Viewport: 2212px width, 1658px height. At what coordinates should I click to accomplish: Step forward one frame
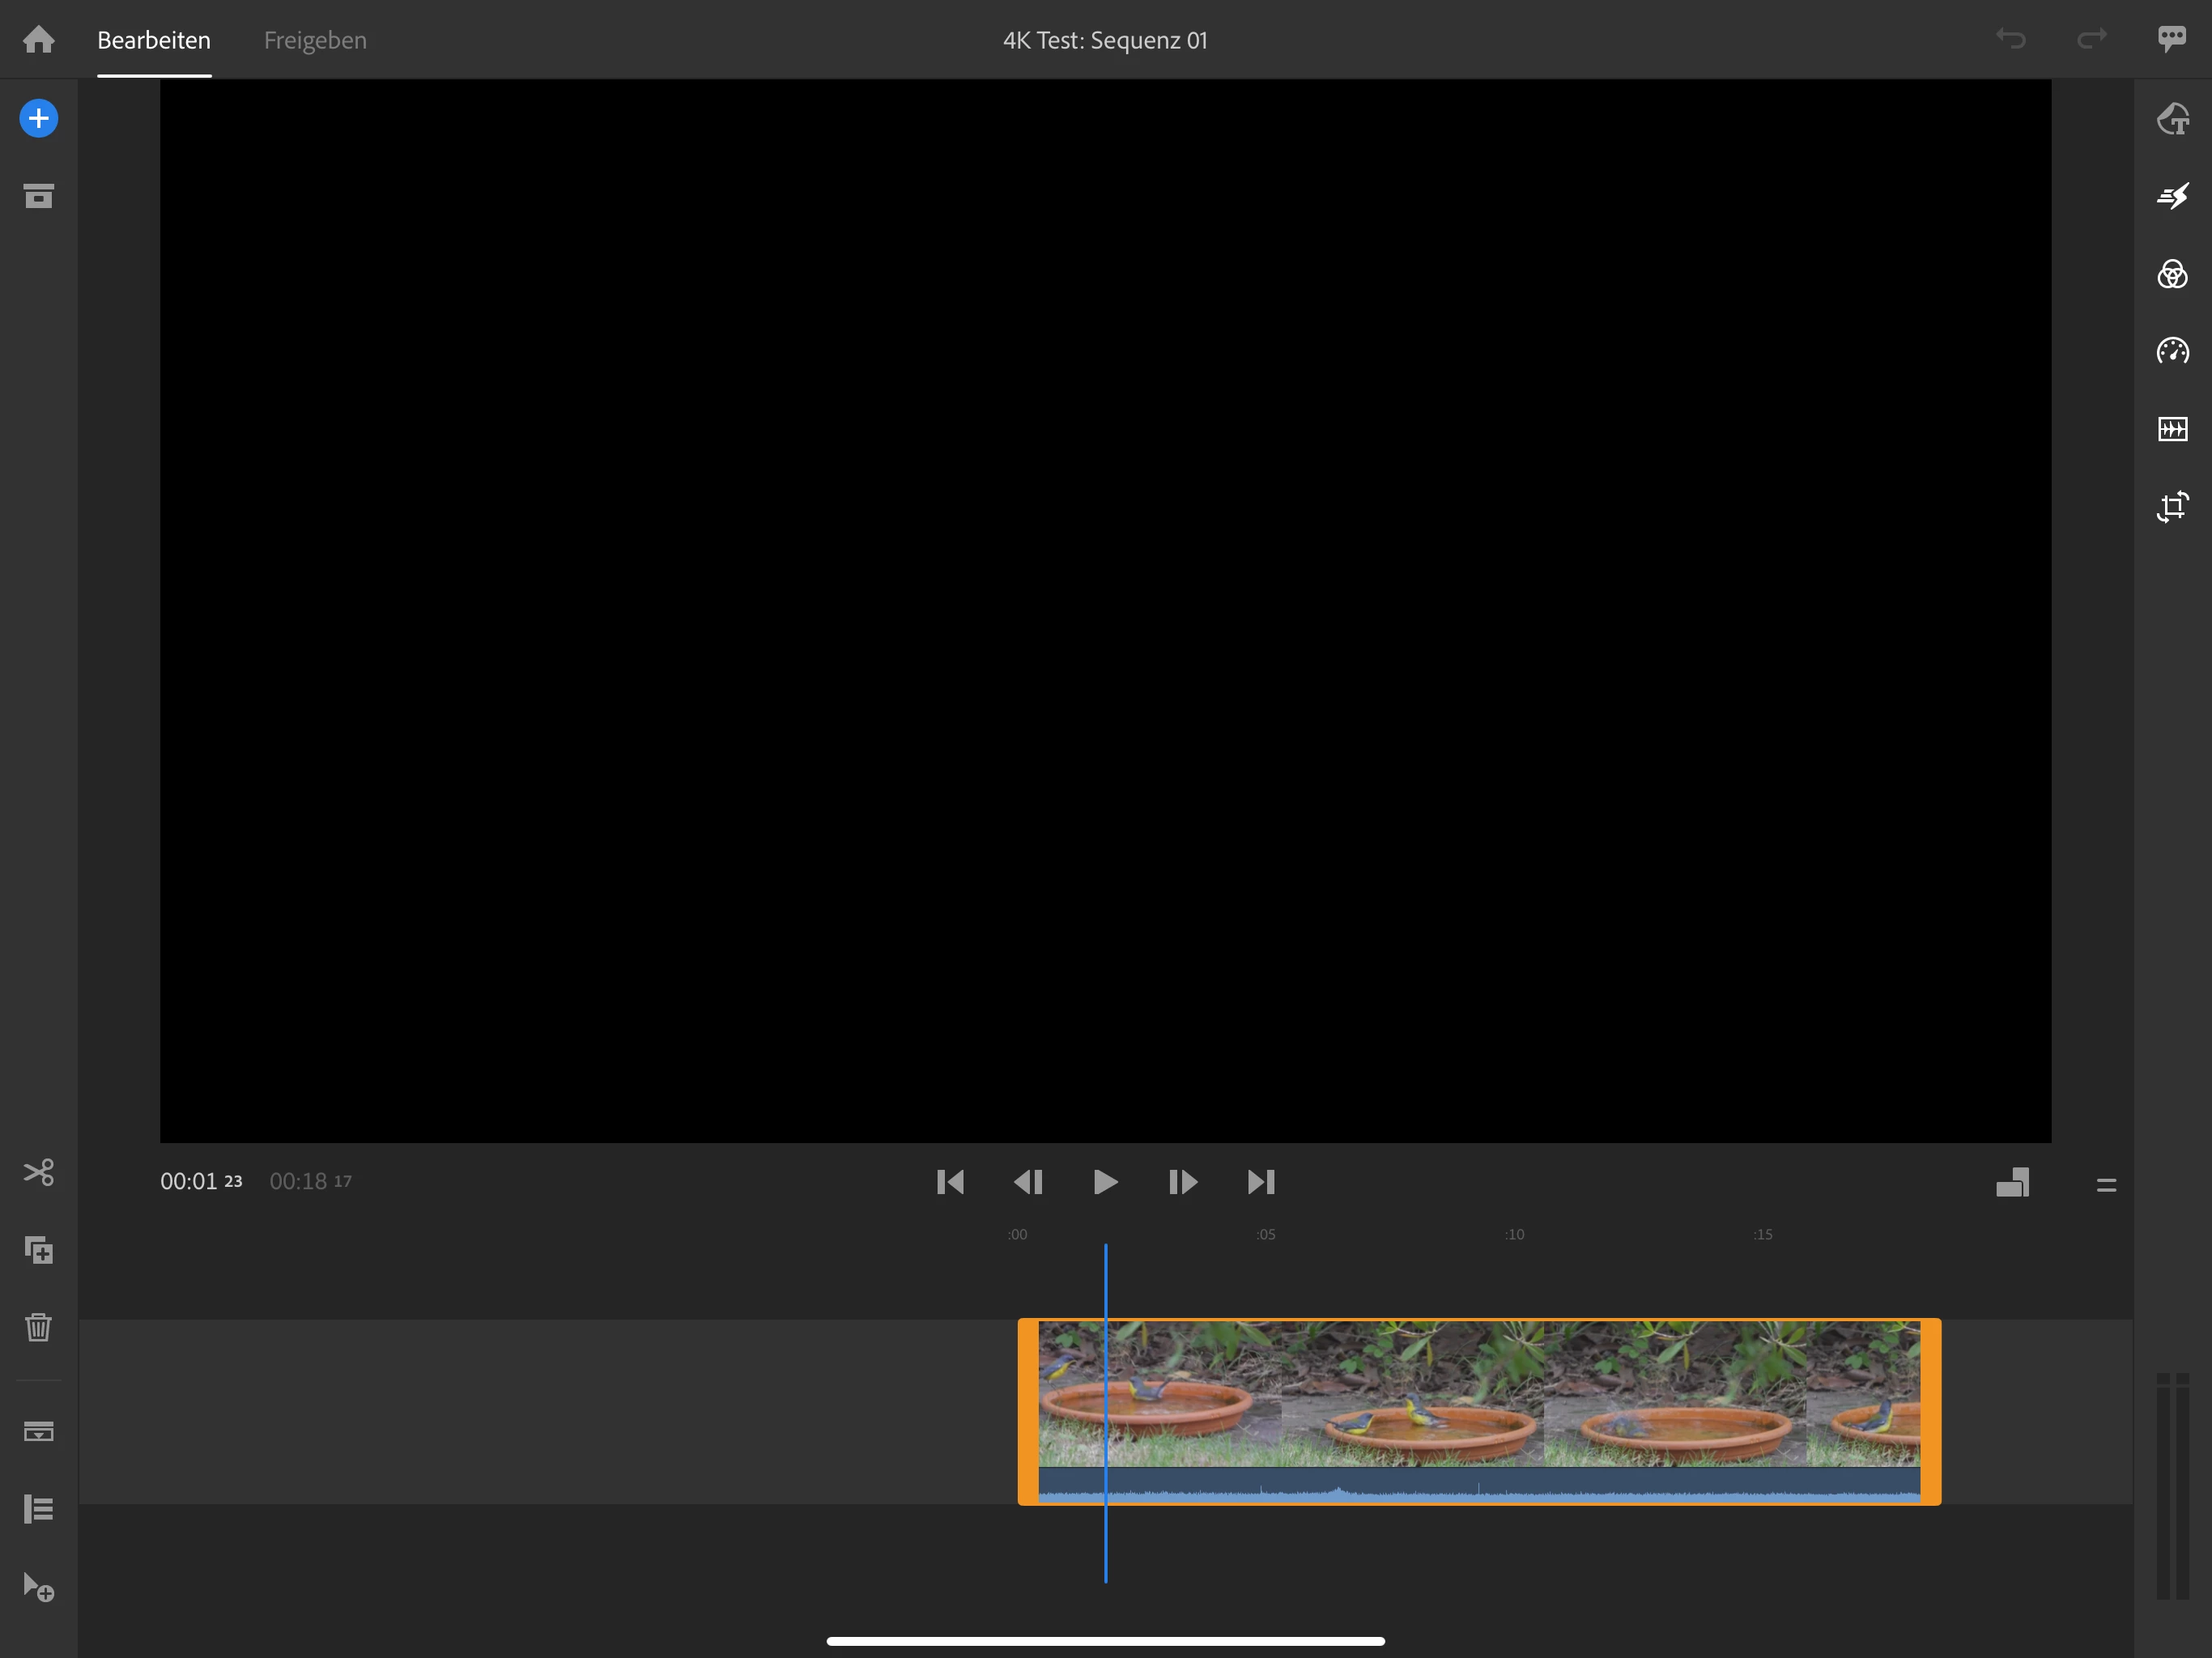pos(1183,1182)
